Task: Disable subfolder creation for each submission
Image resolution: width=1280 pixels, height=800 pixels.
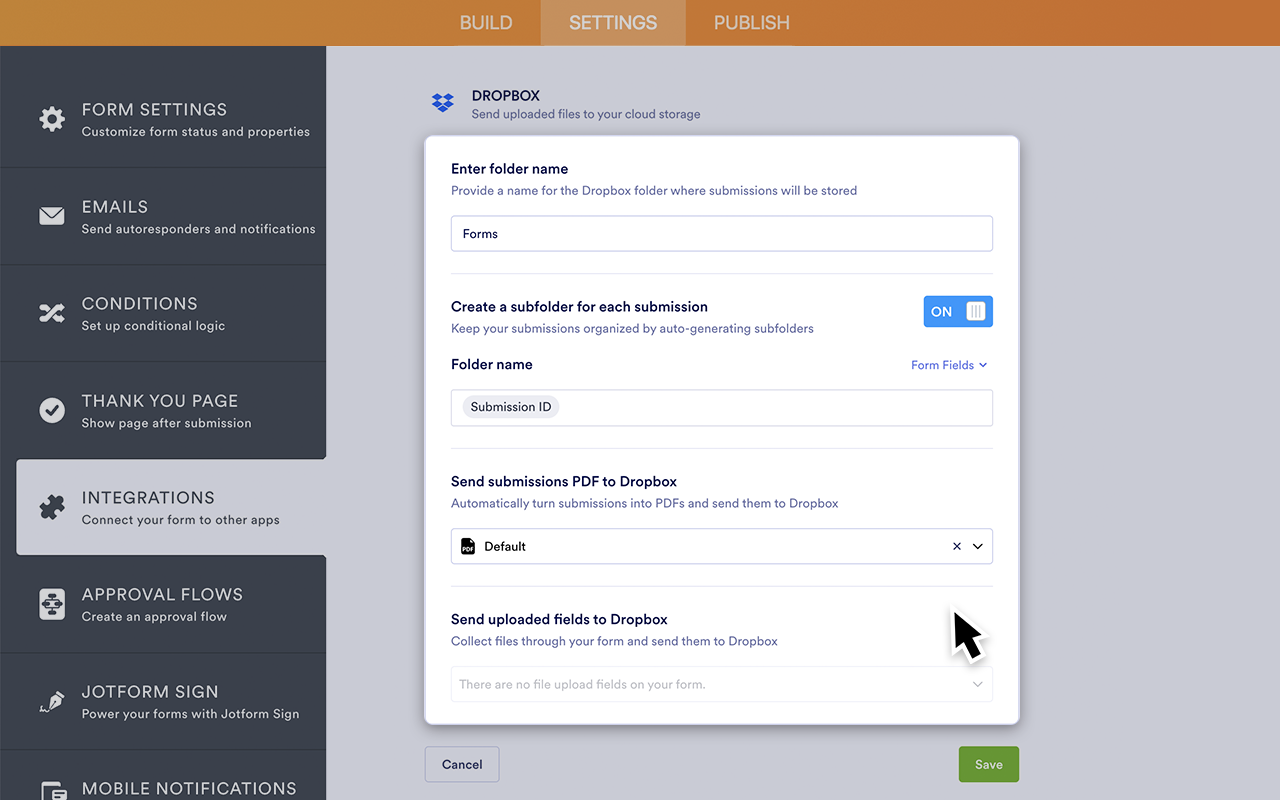Action: [x=957, y=311]
